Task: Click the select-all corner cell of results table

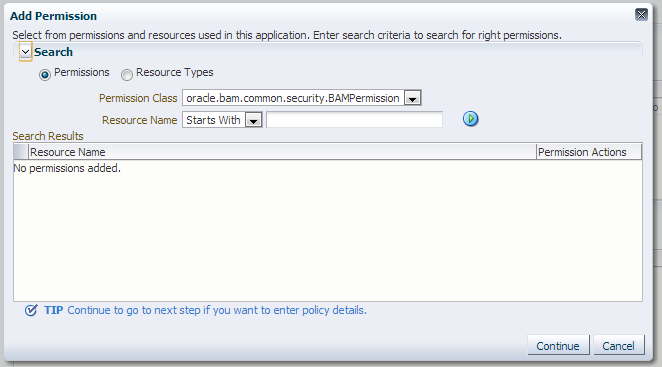Action: tap(21, 152)
